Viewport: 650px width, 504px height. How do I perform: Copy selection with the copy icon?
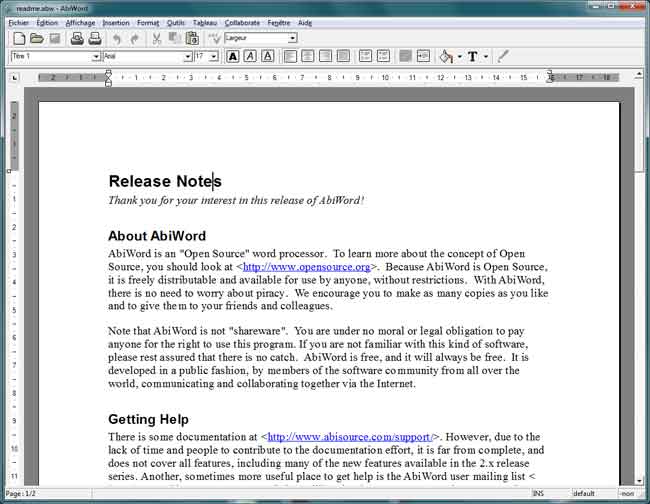pyautogui.click(x=174, y=39)
